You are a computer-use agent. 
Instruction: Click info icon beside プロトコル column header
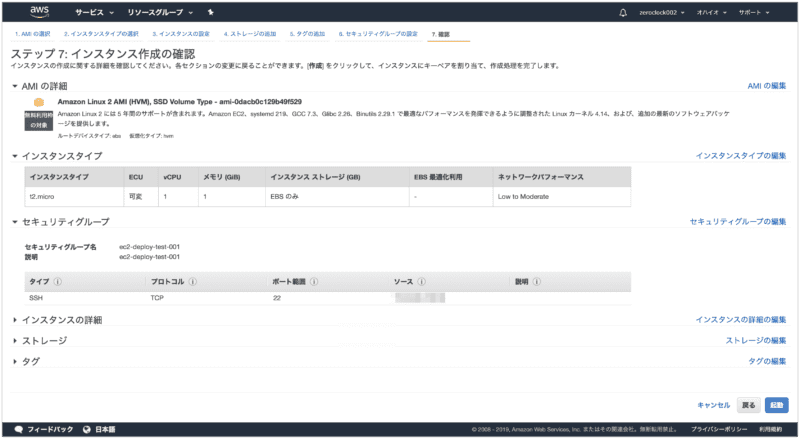[x=191, y=282]
